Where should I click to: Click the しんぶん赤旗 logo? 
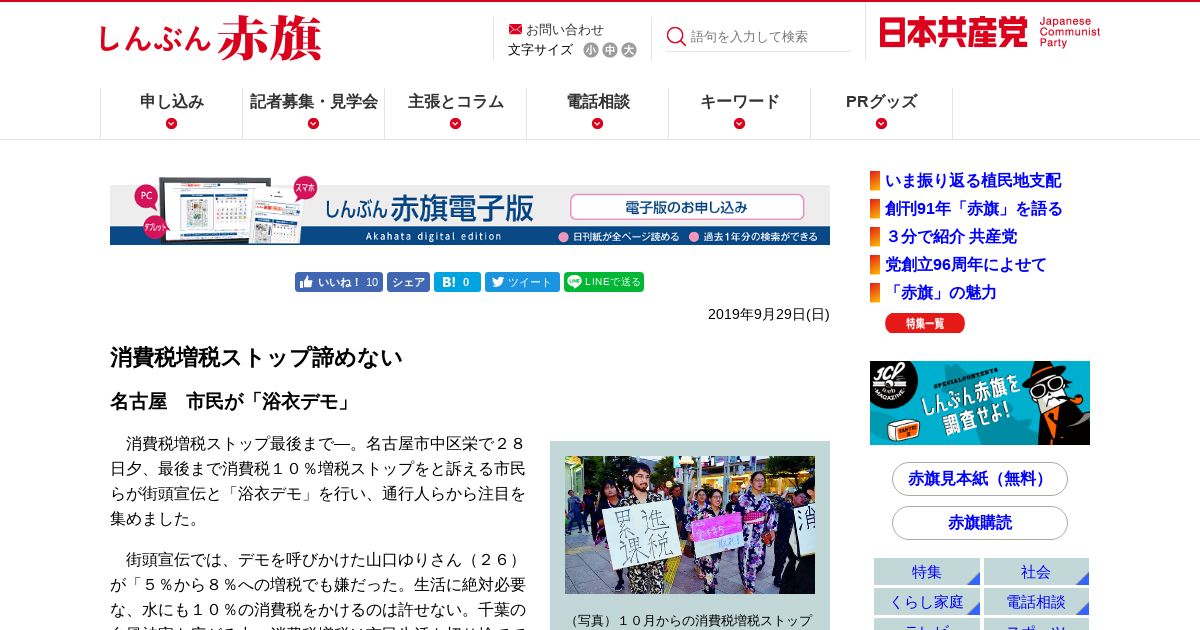(209, 39)
